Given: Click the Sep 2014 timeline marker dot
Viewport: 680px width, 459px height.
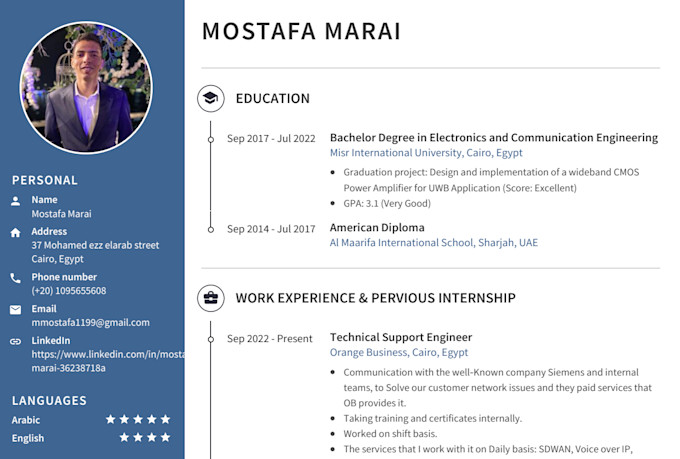Looking at the screenshot, I should (211, 230).
